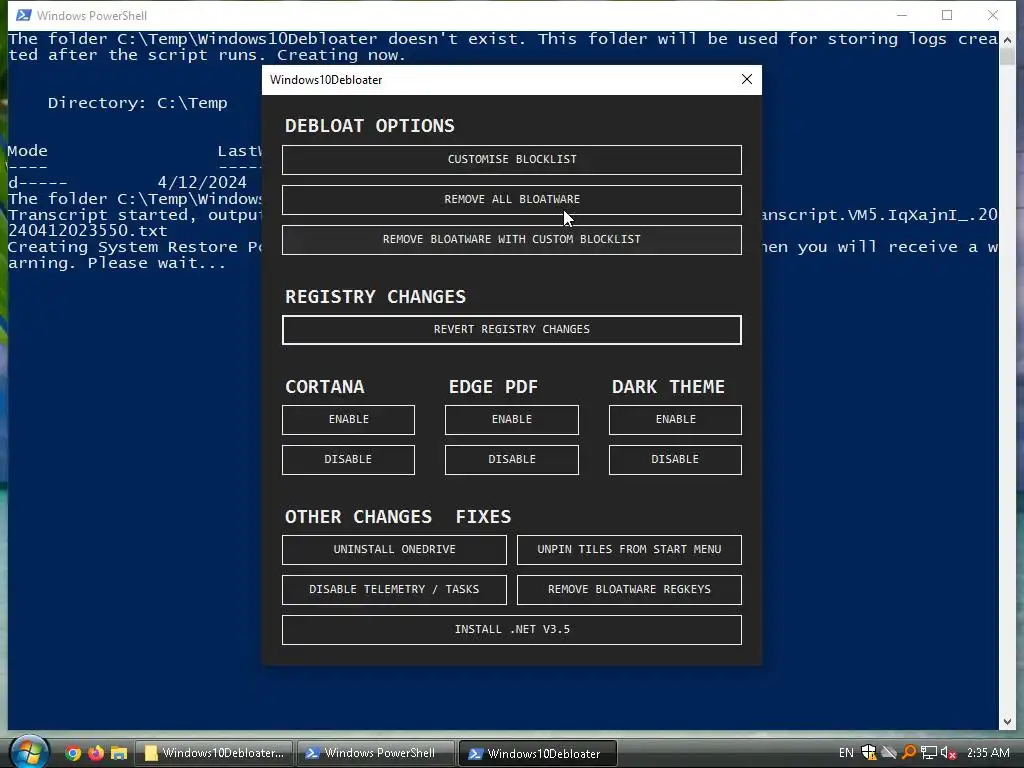Enable Edge PDF
Viewport: 1024px width, 768px height.
tap(511, 419)
